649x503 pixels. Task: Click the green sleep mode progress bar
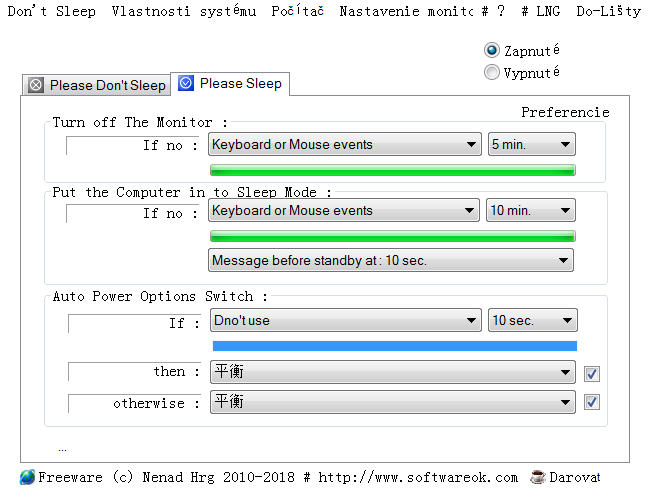click(x=392, y=236)
